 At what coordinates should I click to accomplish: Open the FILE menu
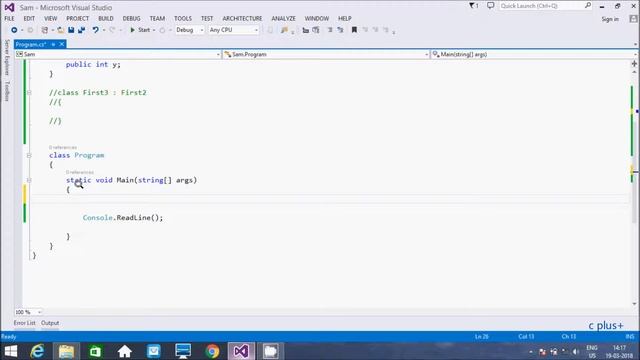click(9, 19)
